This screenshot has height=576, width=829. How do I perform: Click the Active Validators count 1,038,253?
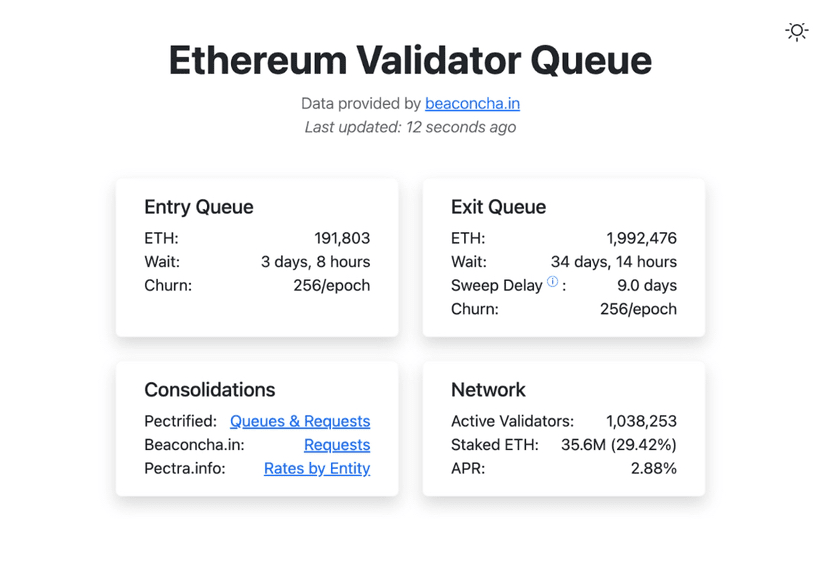(x=641, y=421)
